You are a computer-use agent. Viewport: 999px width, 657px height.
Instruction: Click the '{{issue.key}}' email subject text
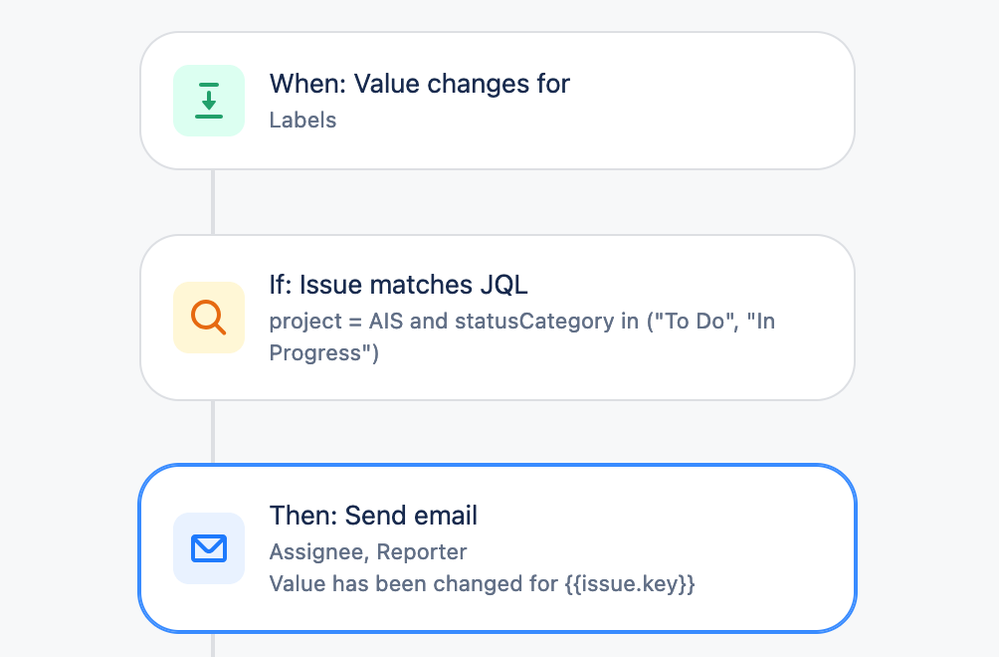[625, 584]
